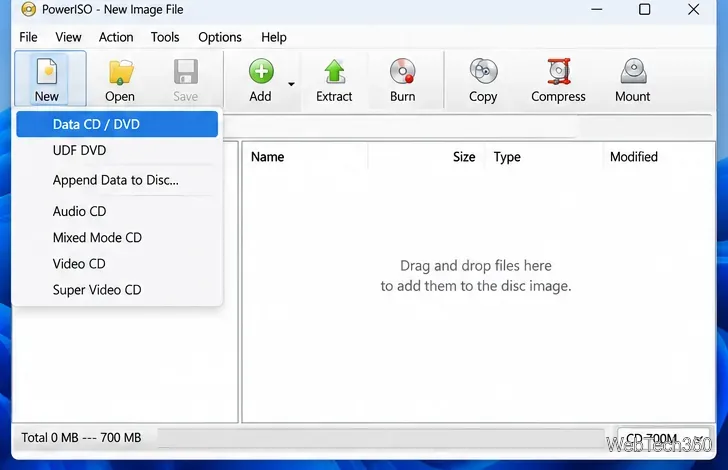Screen dimensions: 728x470
Task: Close the PowerISO window
Action: click(x=694, y=9)
